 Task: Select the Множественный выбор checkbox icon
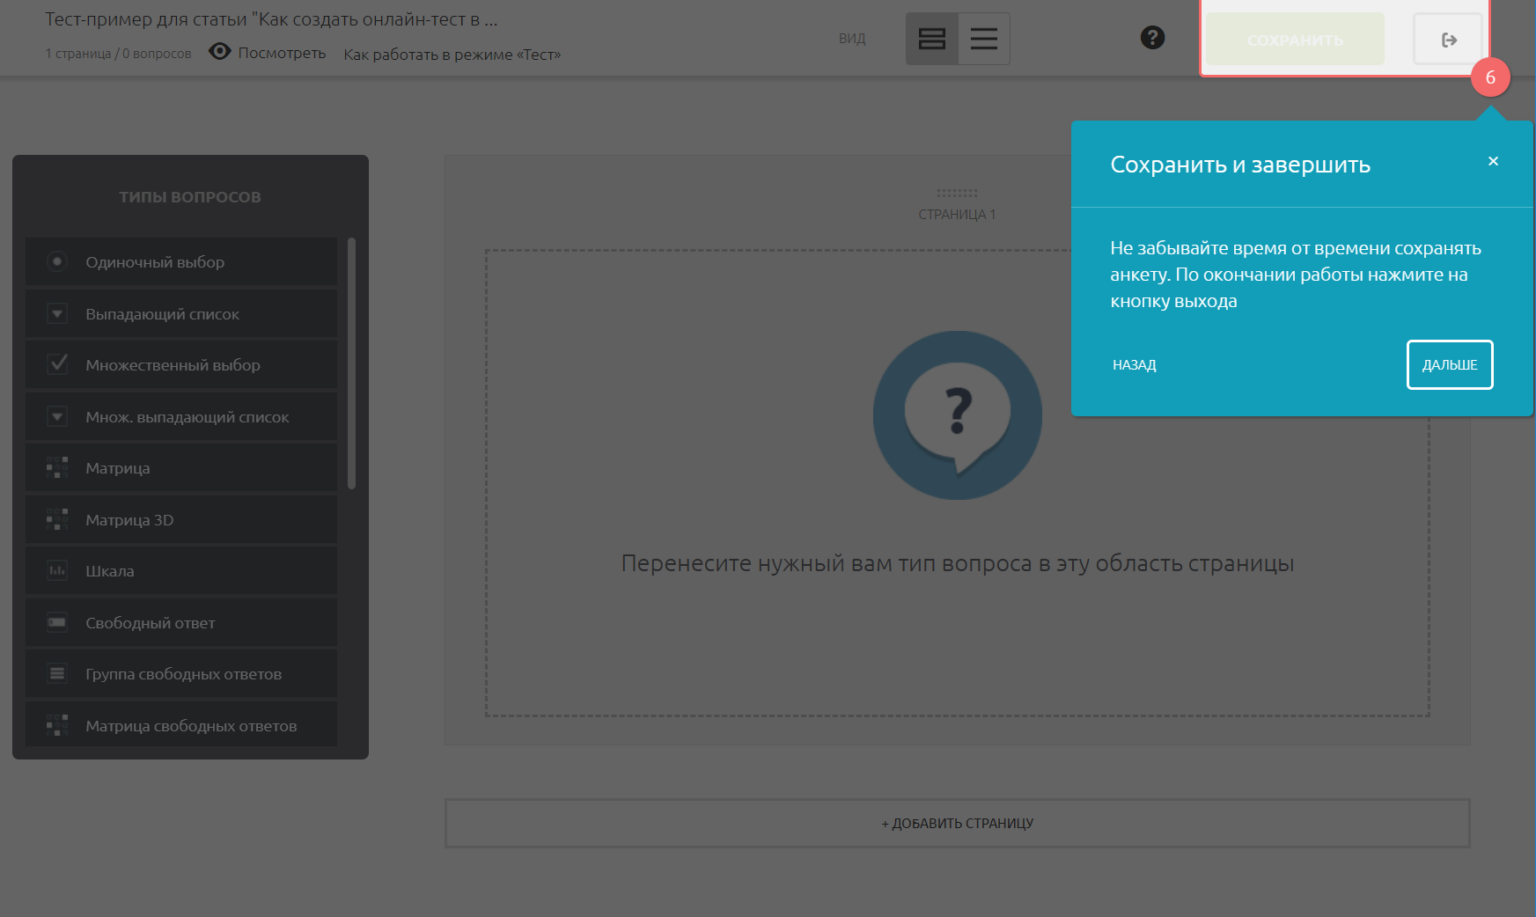click(58, 364)
